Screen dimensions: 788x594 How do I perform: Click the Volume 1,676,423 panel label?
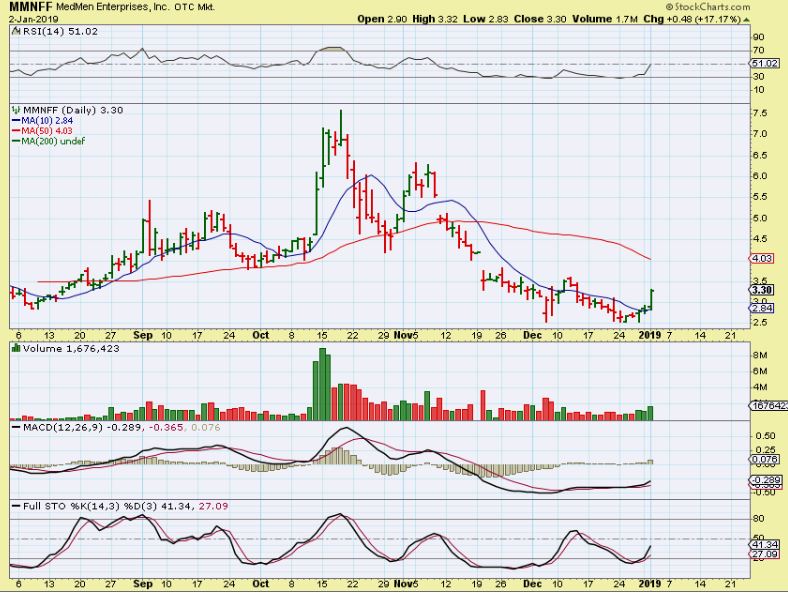tap(71, 349)
